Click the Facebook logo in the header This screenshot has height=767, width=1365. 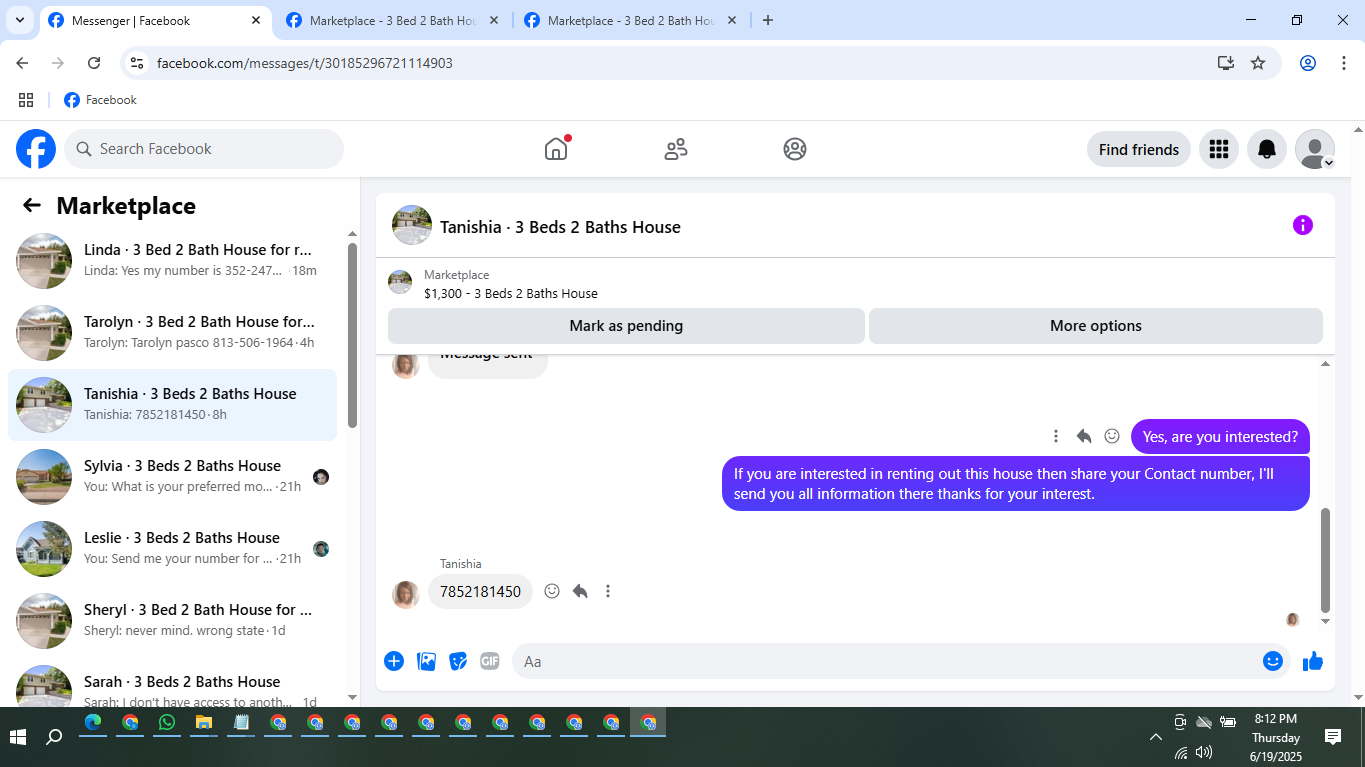click(36, 149)
